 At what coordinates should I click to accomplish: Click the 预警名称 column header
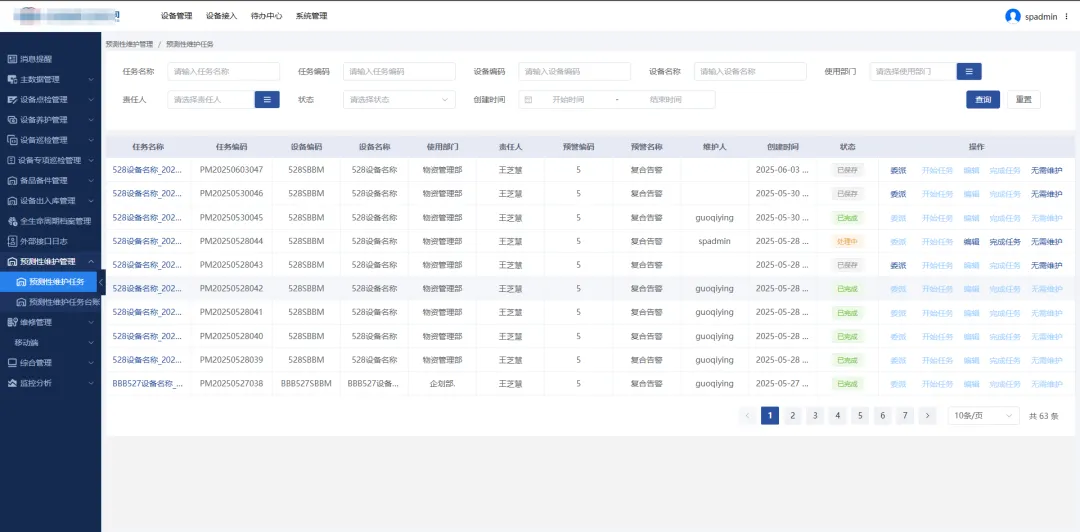647,147
